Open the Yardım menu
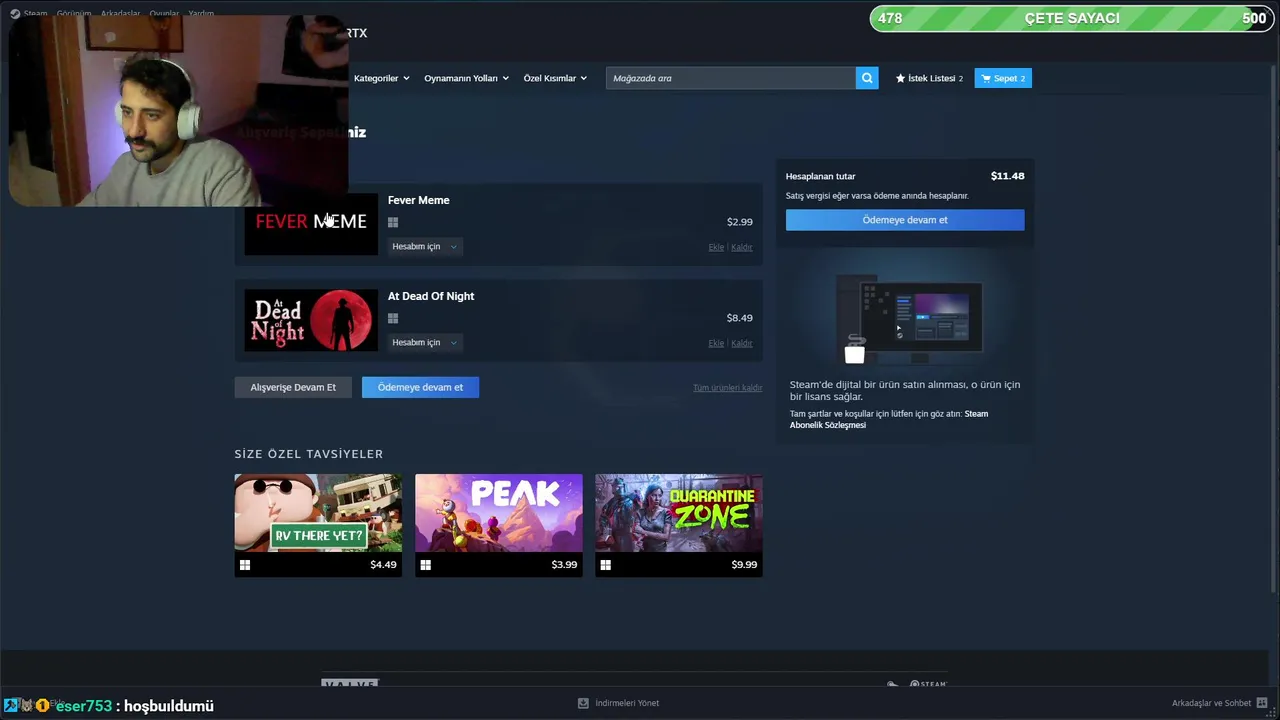 pyautogui.click(x=201, y=14)
